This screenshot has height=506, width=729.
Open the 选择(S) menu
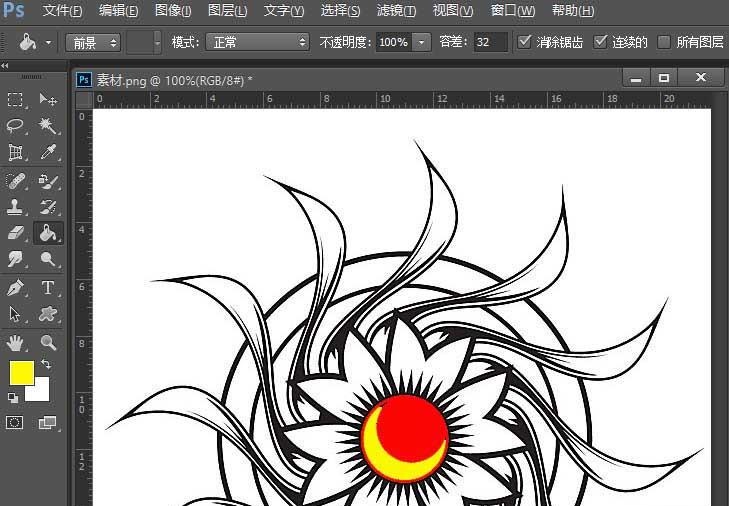tap(340, 10)
